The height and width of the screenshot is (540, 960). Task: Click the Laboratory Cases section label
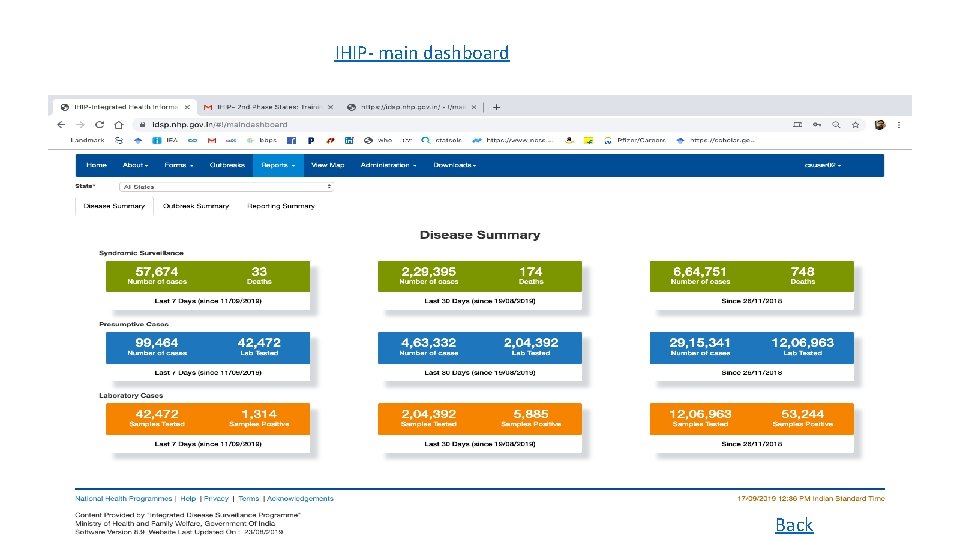click(131, 396)
